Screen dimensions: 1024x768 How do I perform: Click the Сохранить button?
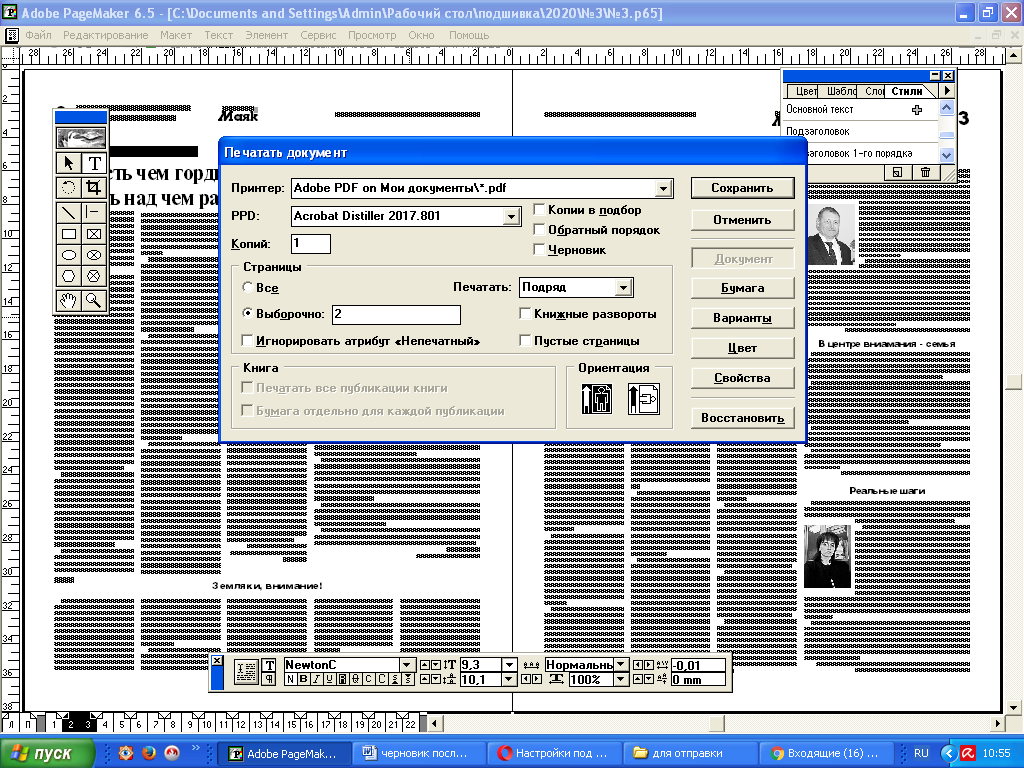743,188
